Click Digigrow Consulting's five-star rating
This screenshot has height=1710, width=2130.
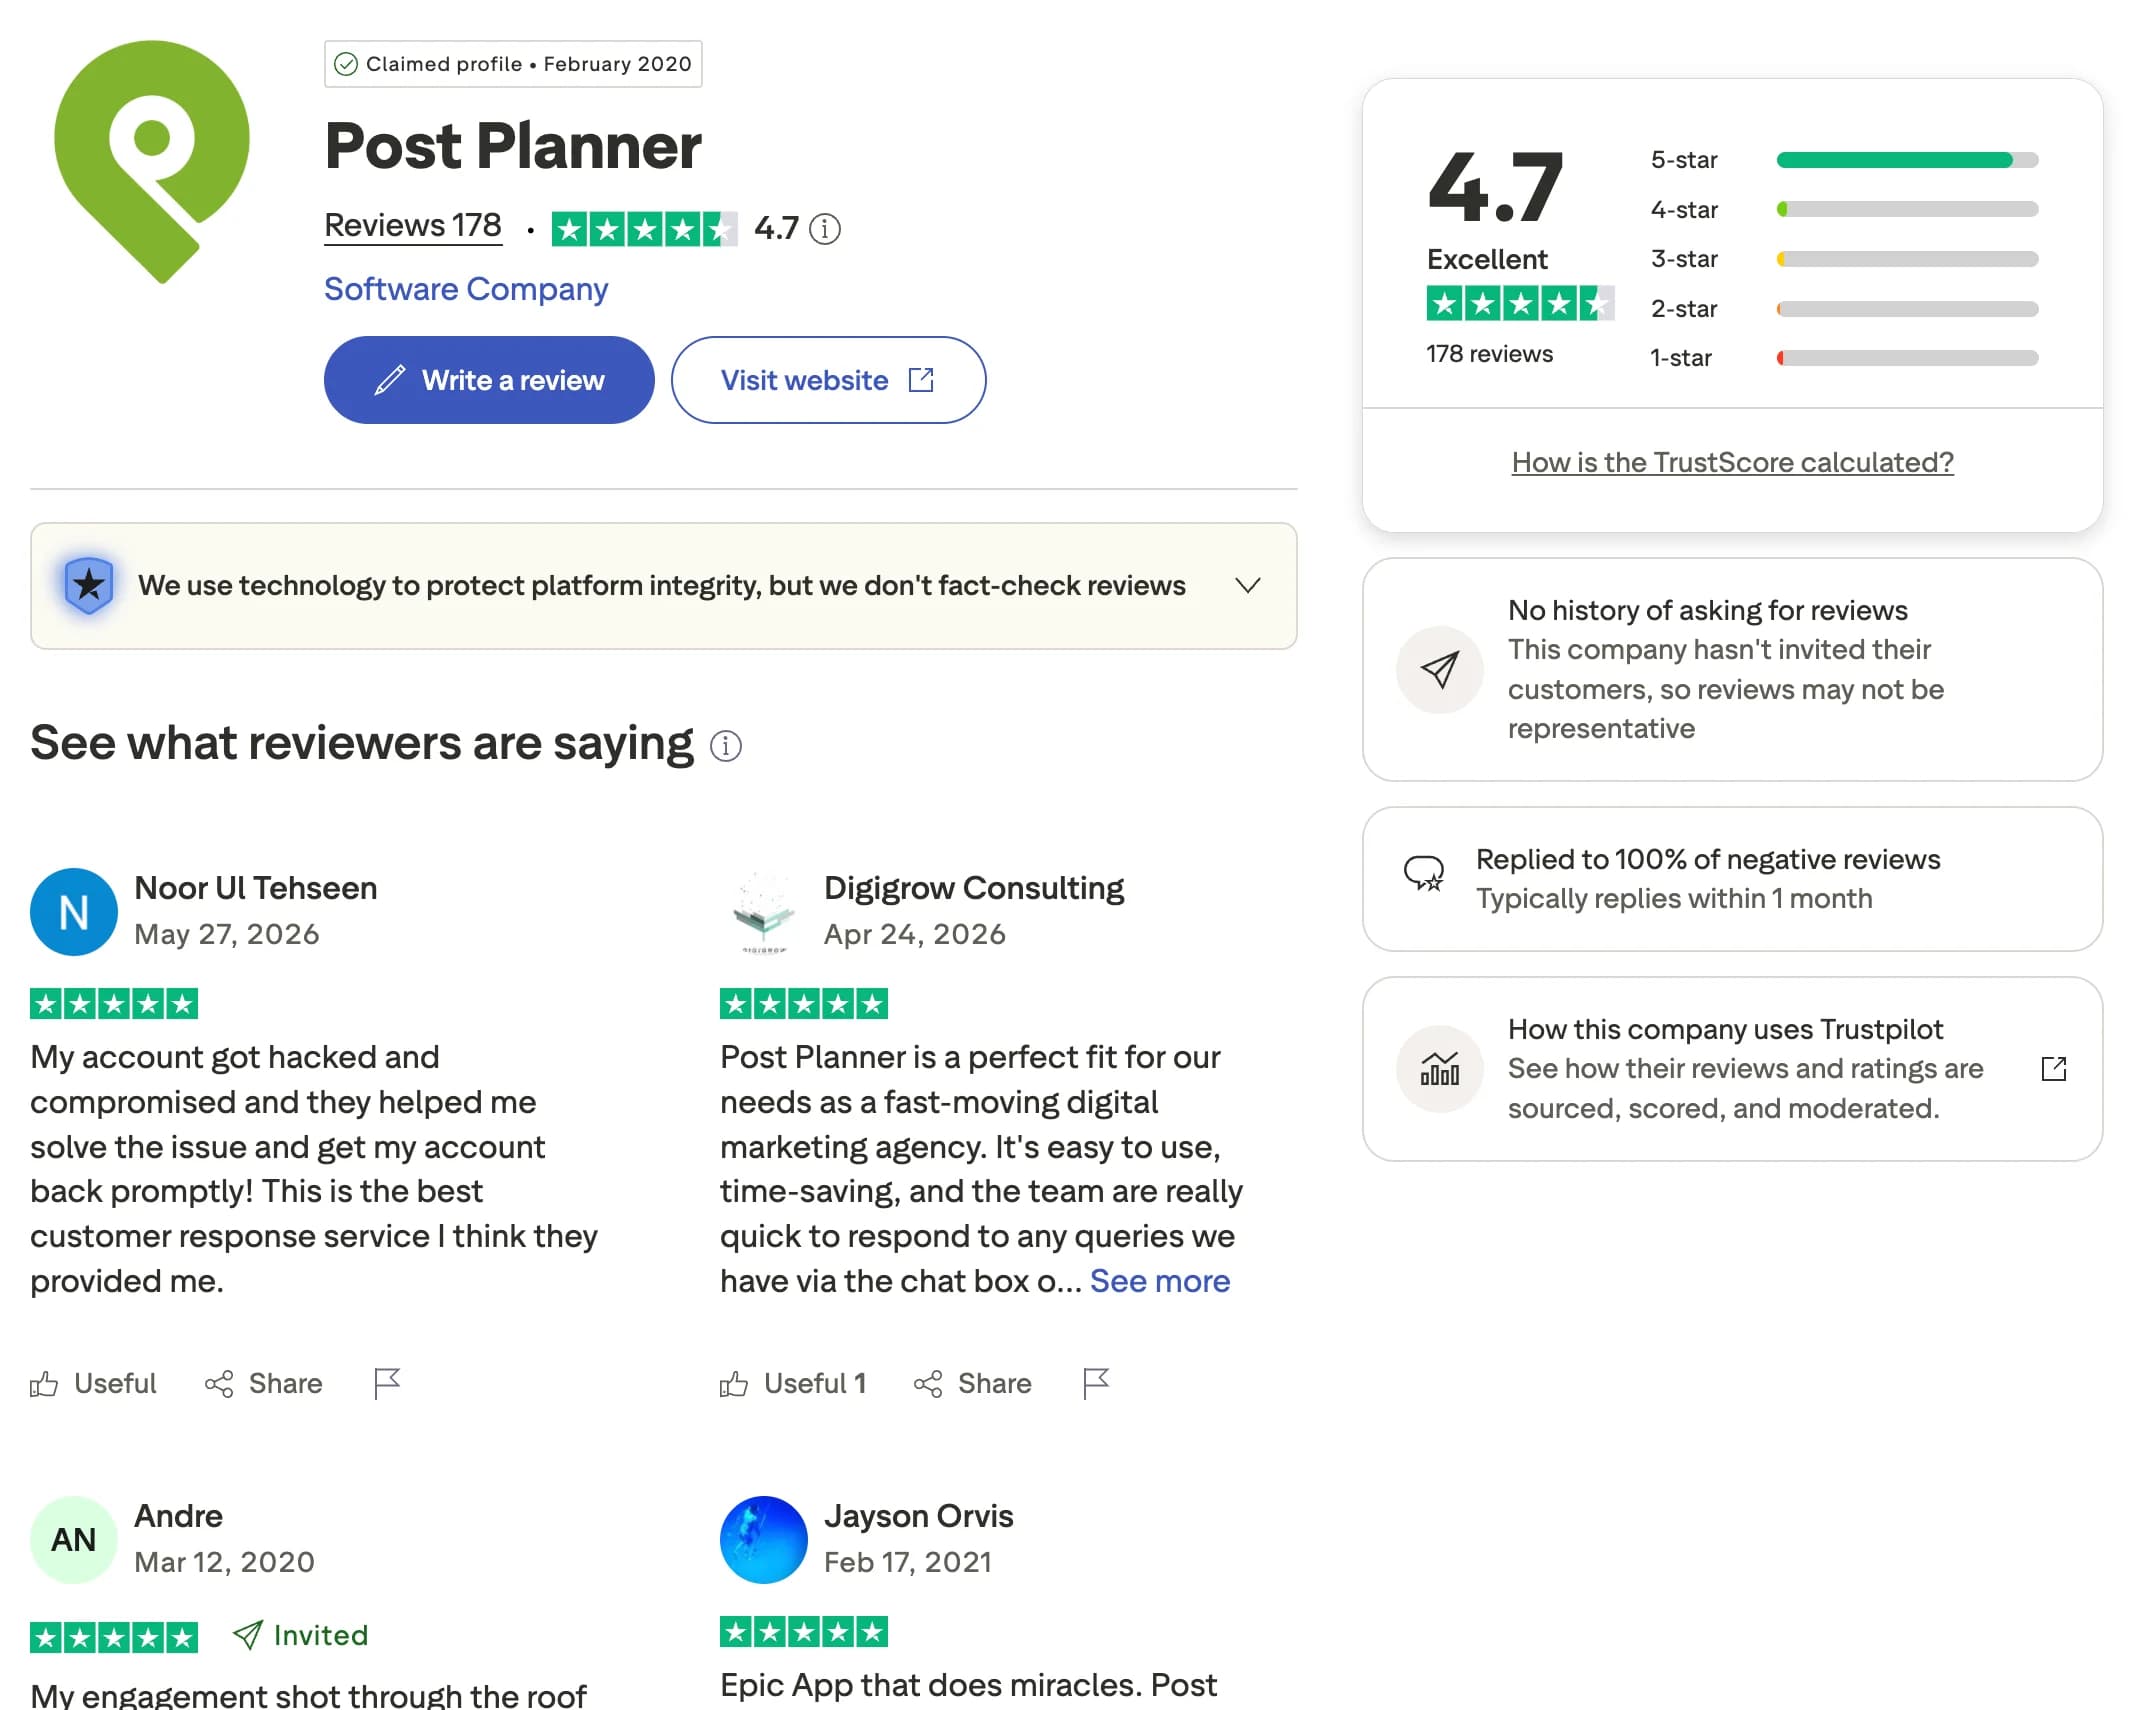pyautogui.click(x=804, y=1004)
